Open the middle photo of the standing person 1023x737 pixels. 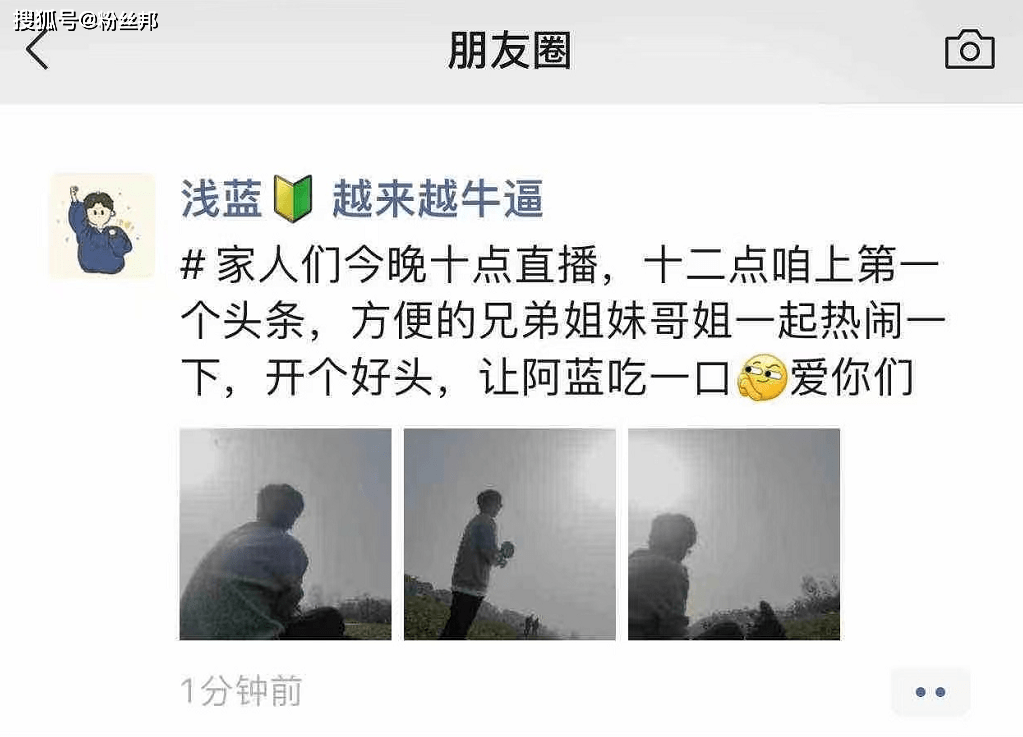tap(510, 534)
